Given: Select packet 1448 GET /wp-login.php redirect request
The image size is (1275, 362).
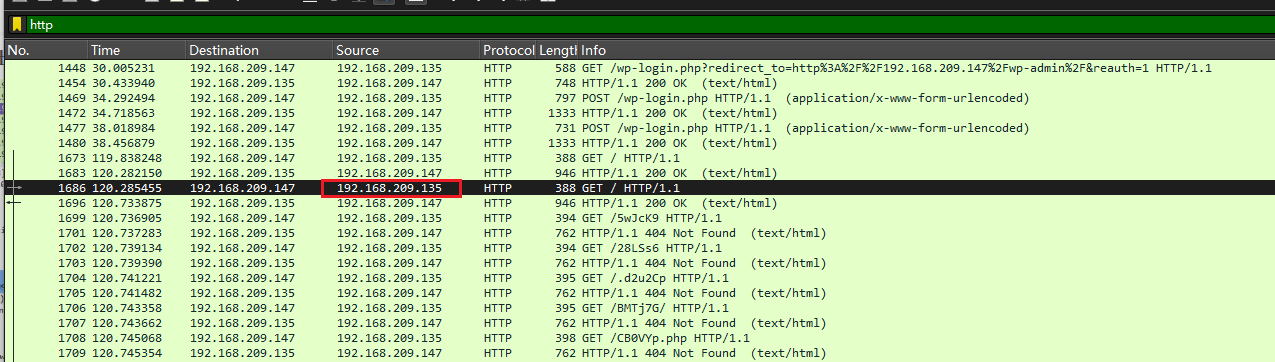Looking at the screenshot, I should pos(640,68).
